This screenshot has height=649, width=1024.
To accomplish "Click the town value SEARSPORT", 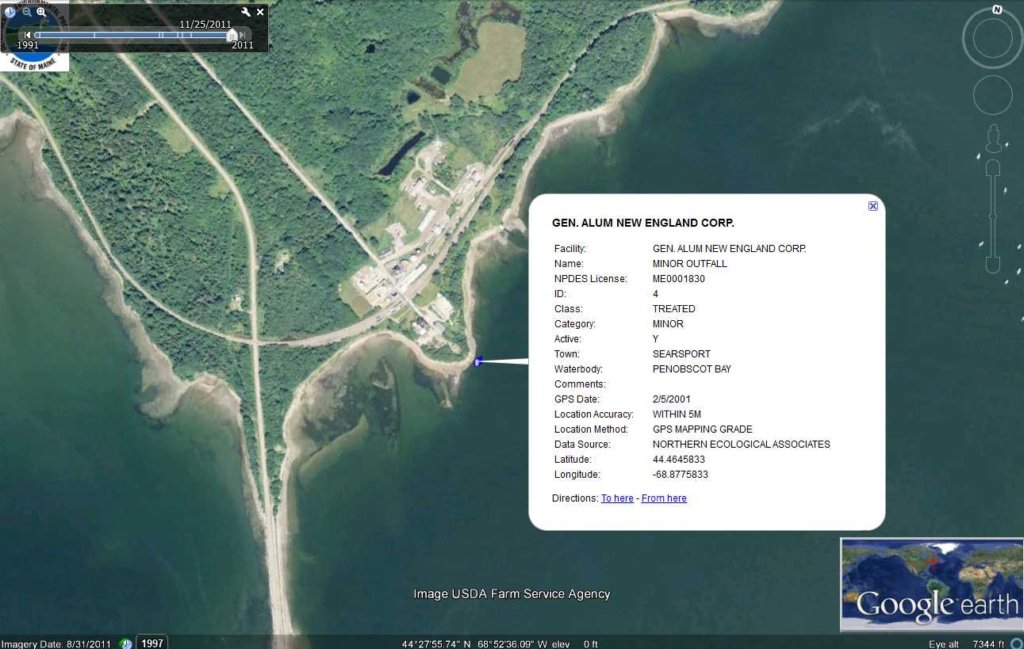I will point(681,354).
